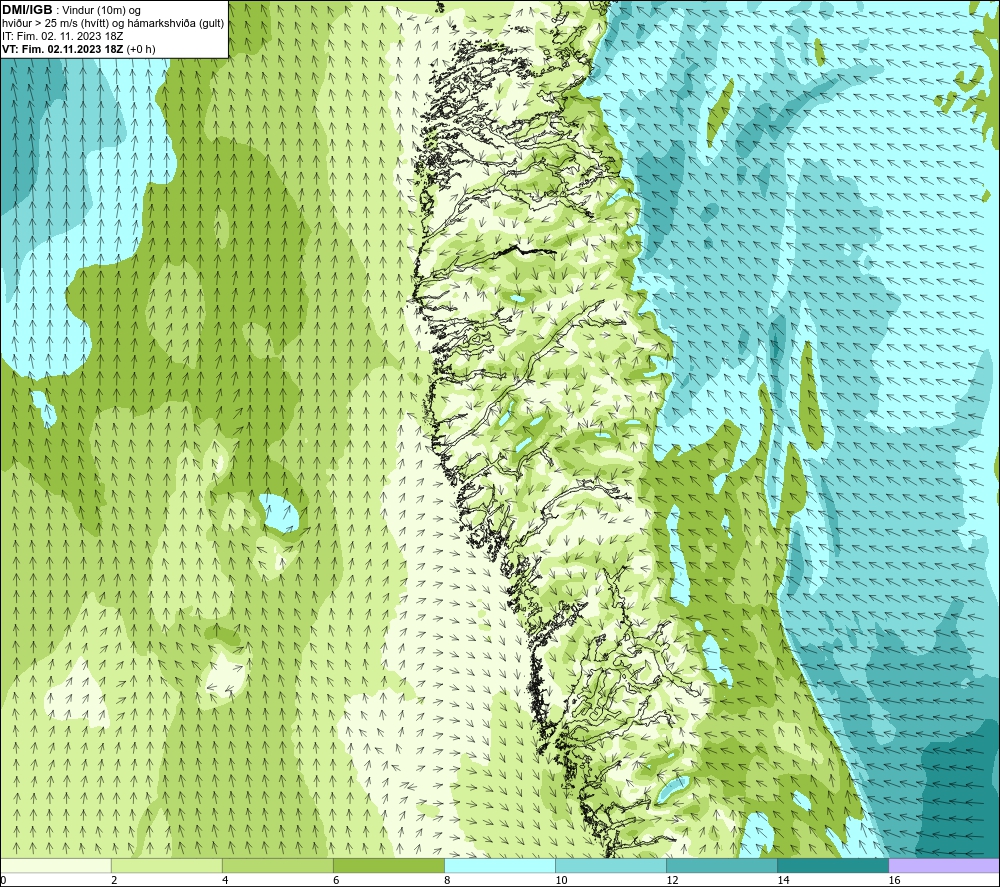
Task: Click the 0–2 m/s palest colorbar segment
Action: (x=55, y=865)
